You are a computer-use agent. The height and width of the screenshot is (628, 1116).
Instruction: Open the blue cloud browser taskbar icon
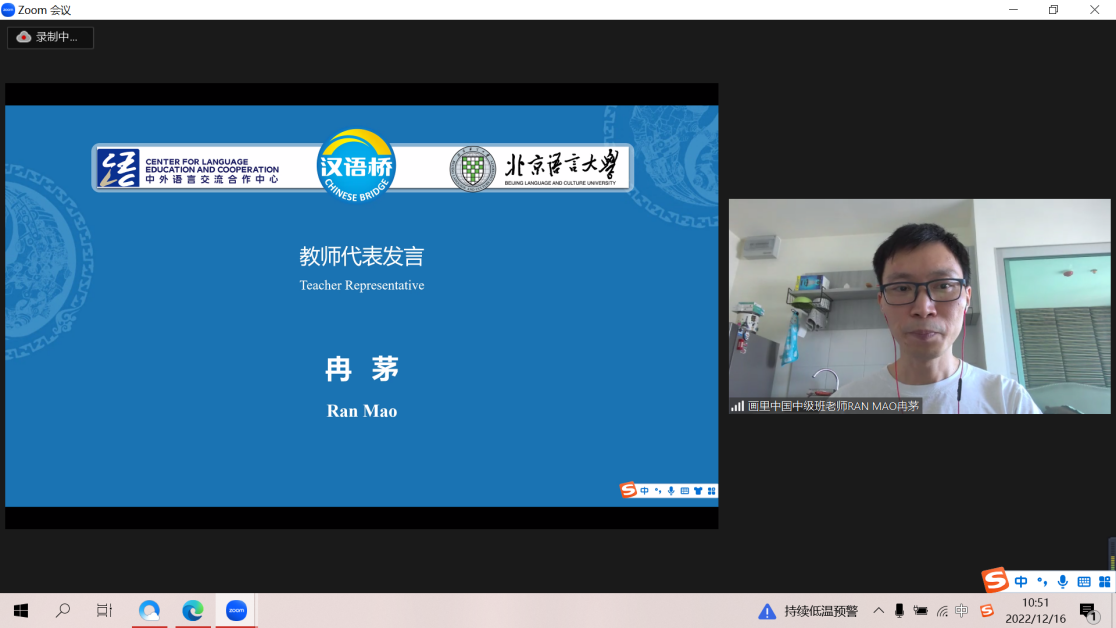[150, 610]
